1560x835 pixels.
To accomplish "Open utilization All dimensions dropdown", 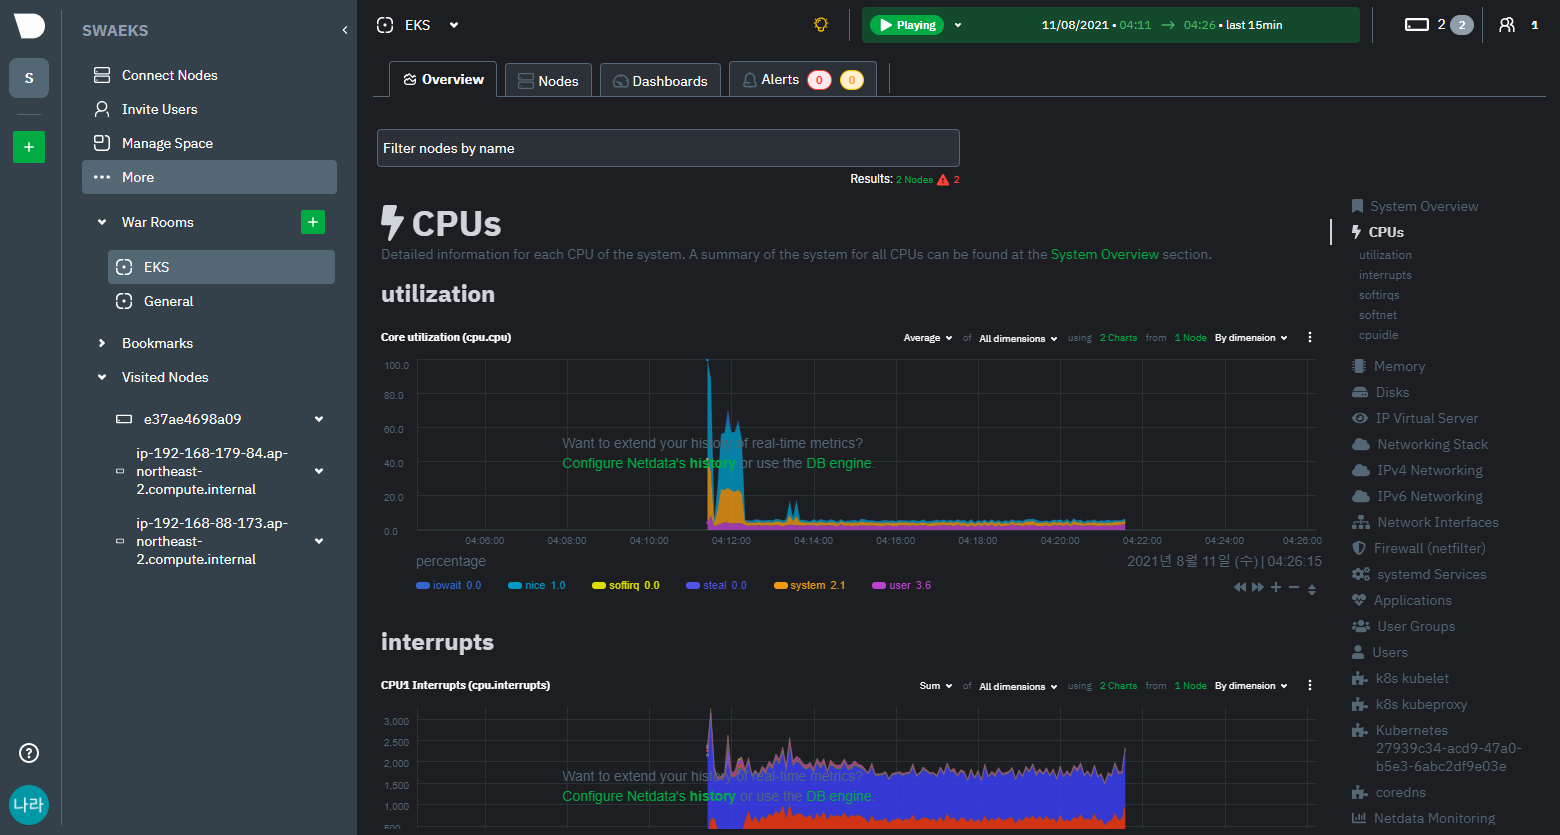I will coord(1018,338).
